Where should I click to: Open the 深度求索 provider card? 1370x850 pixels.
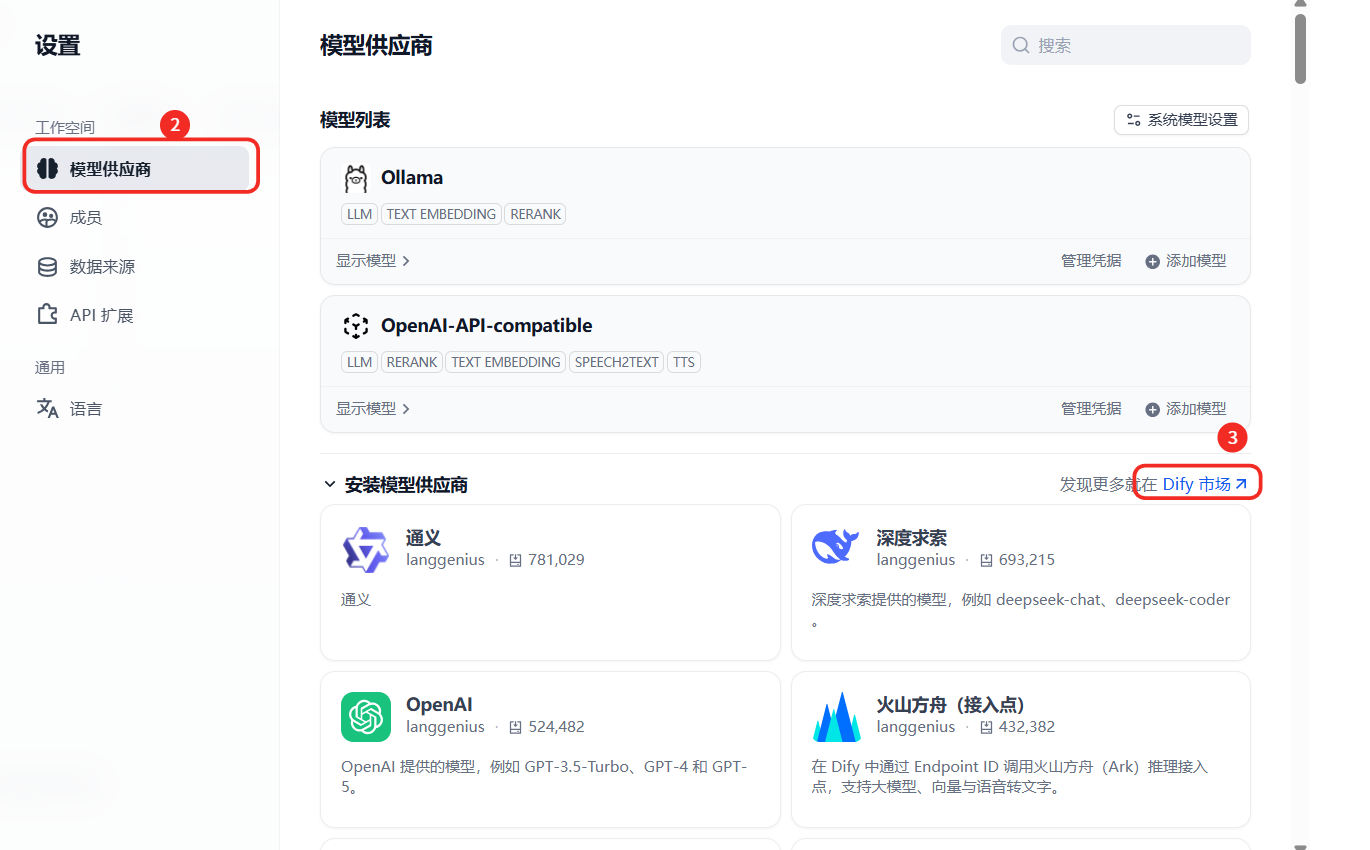pyautogui.click(x=1021, y=582)
